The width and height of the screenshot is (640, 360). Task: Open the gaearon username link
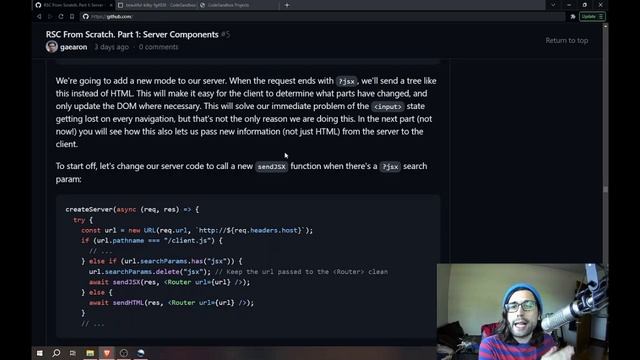pos(73,47)
